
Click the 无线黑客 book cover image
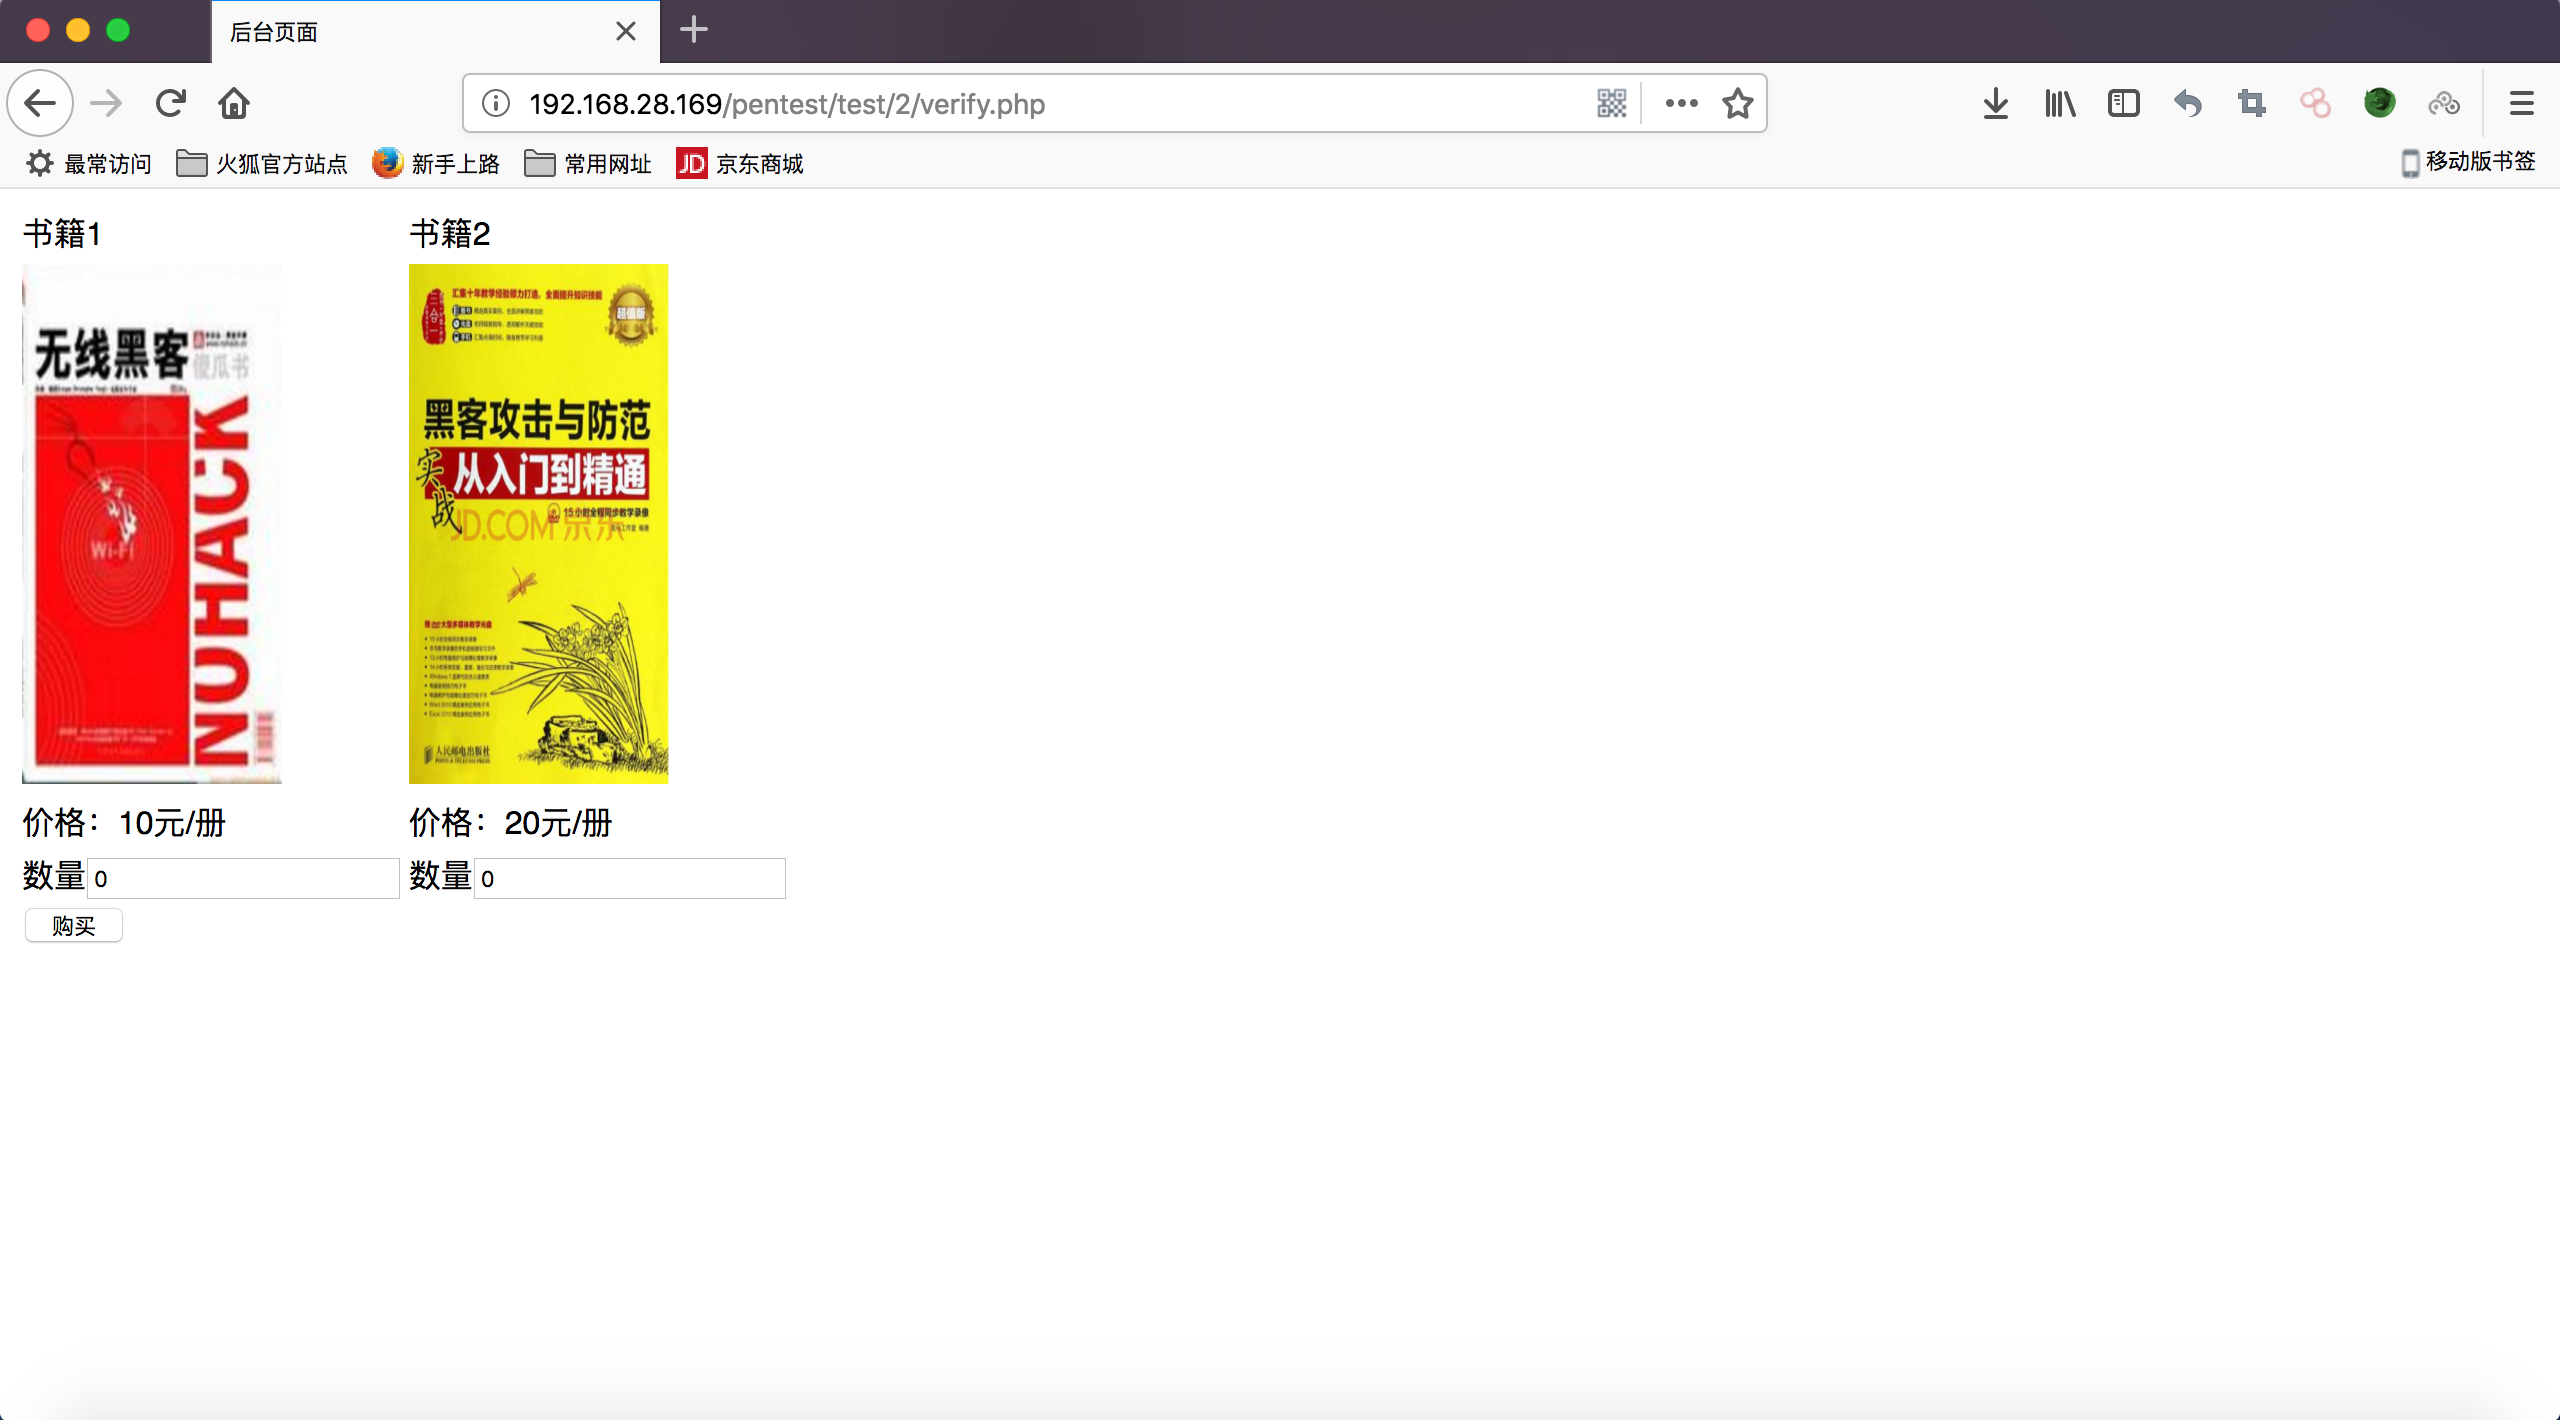pos(152,523)
